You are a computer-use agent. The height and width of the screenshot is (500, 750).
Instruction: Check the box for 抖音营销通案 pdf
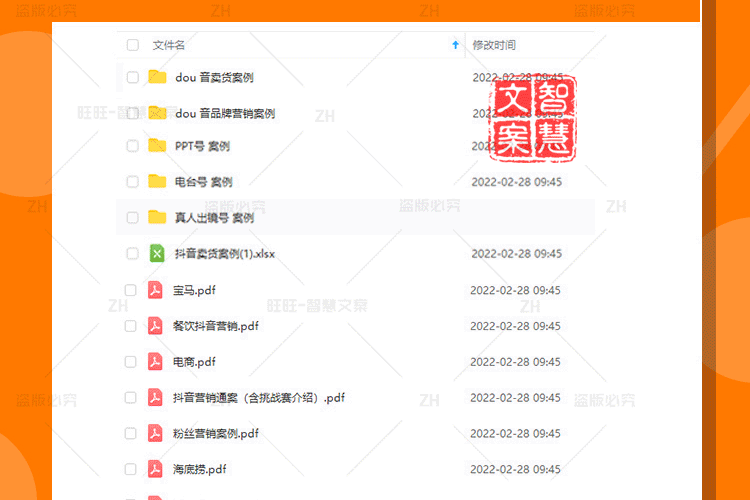pos(131,398)
